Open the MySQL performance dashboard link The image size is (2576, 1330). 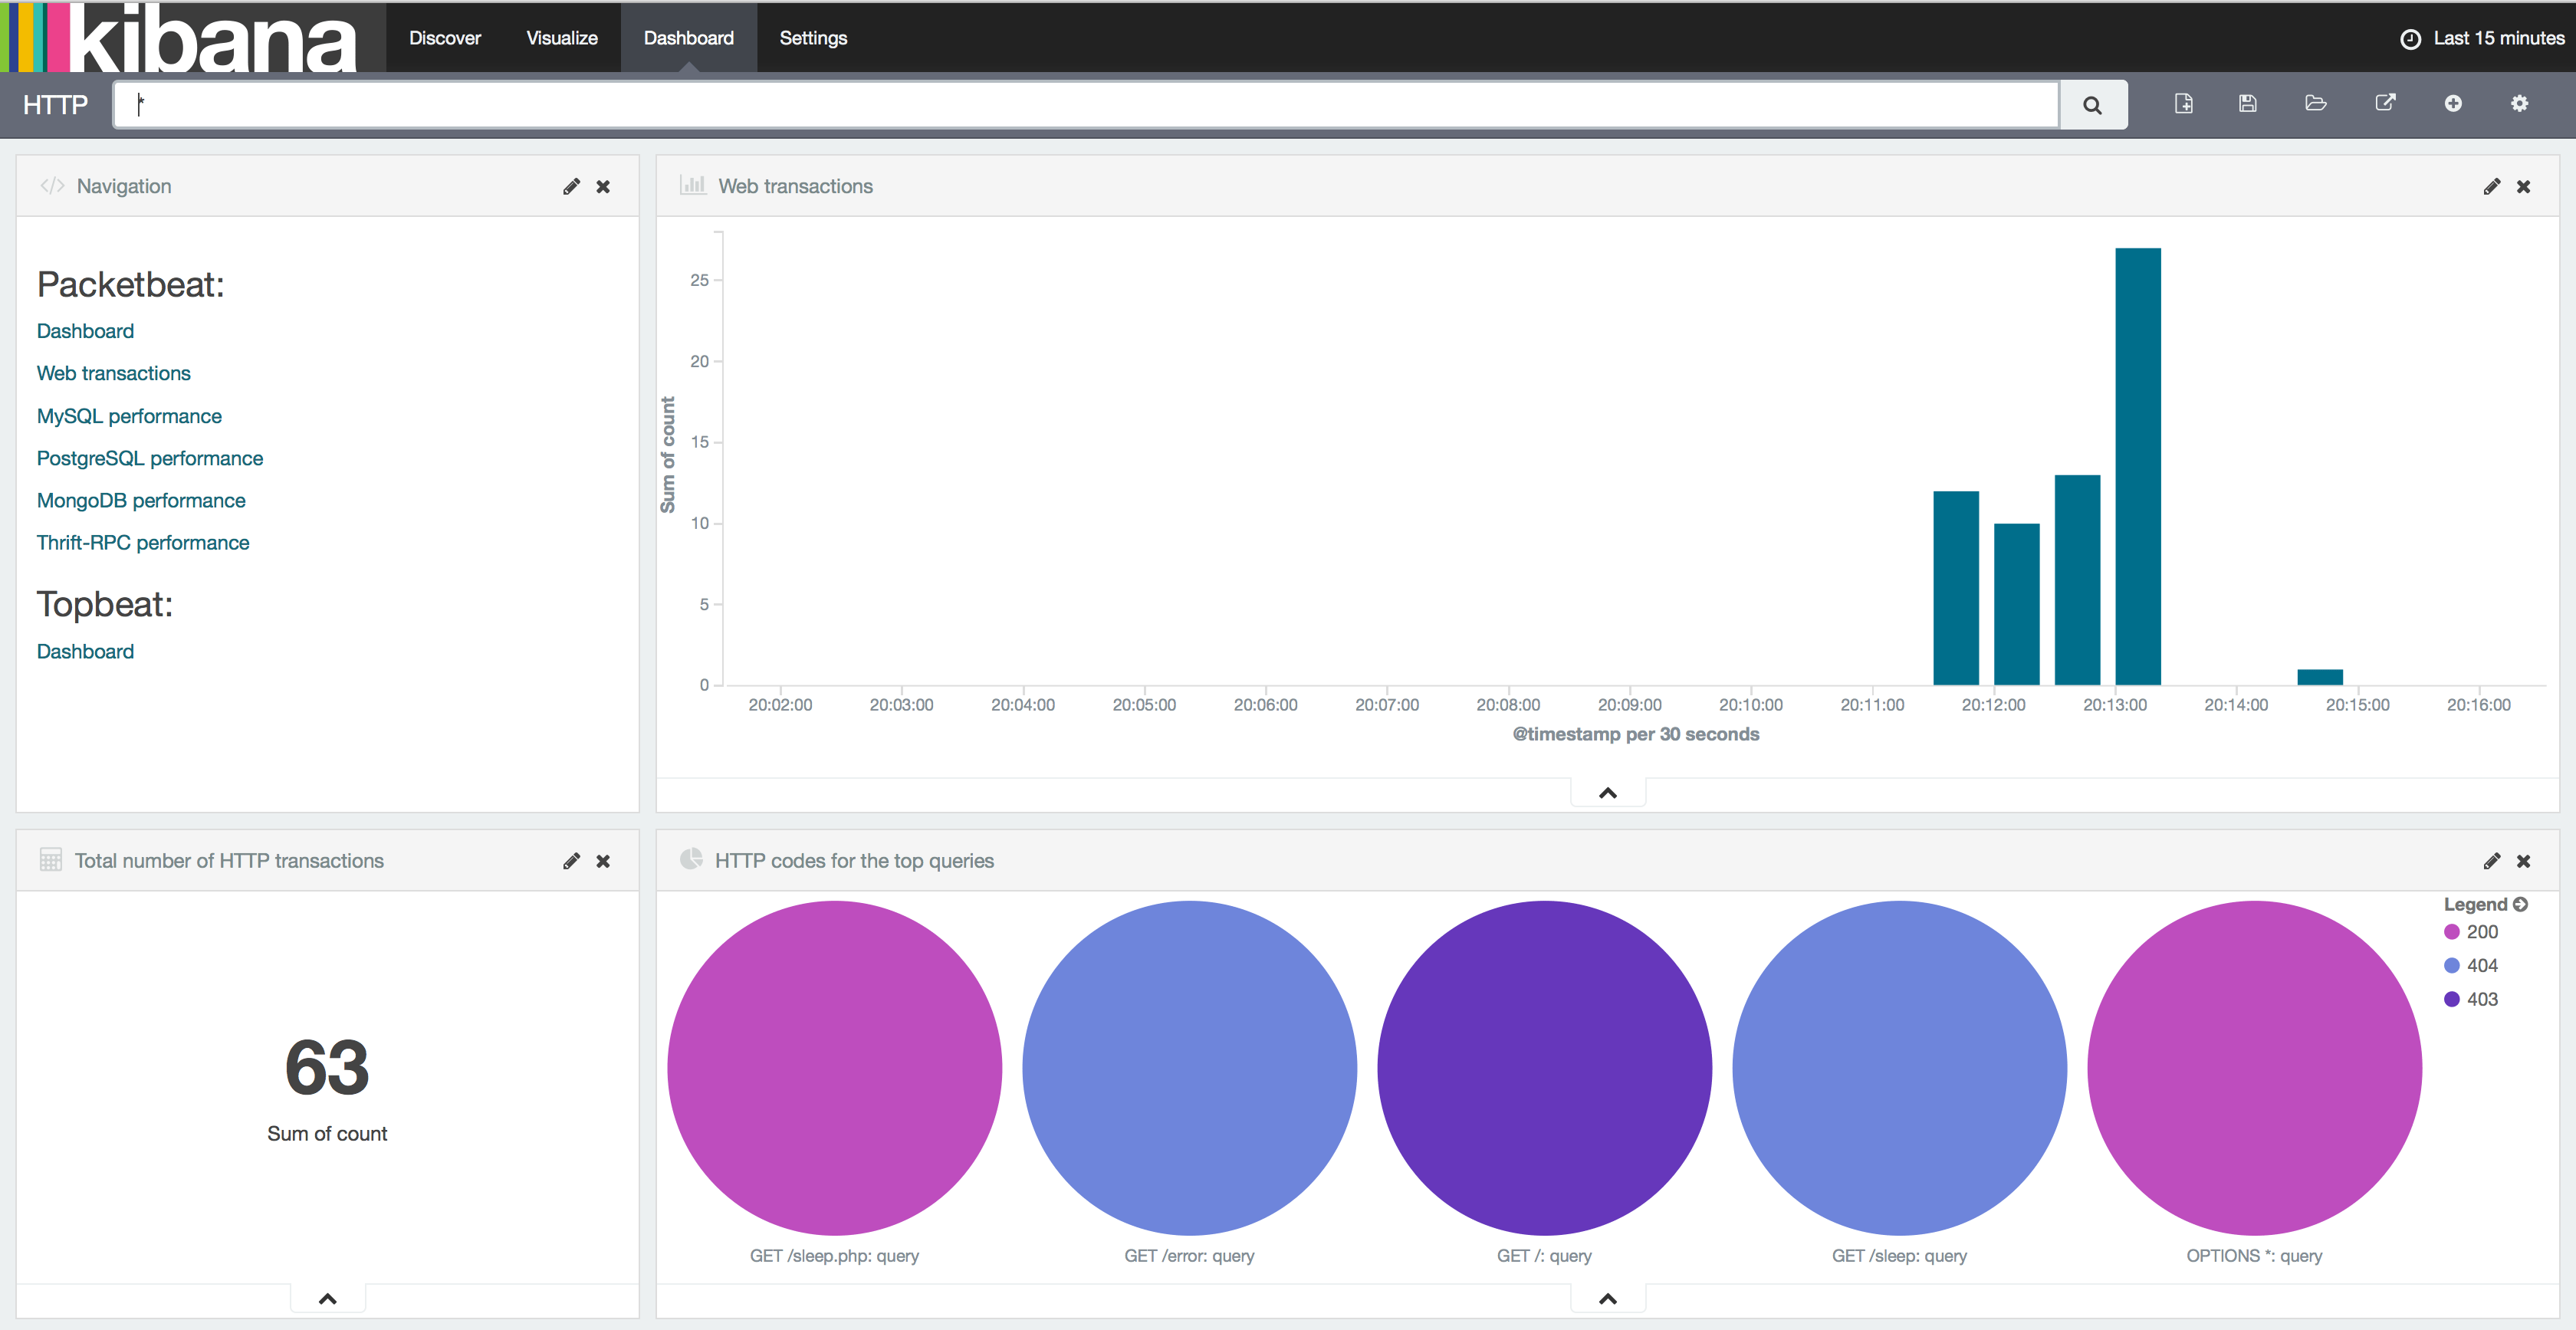pos(129,415)
